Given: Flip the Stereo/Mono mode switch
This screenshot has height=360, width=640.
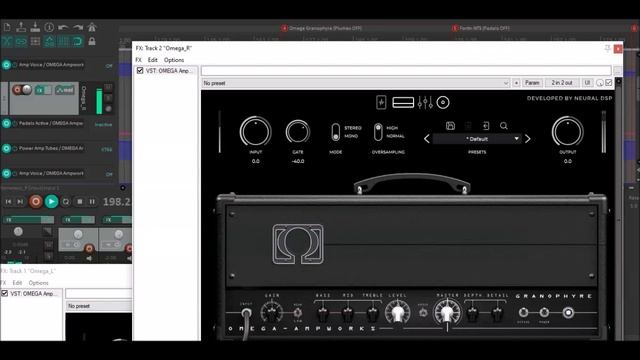Looking at the screenshot, I should (336, 132).
